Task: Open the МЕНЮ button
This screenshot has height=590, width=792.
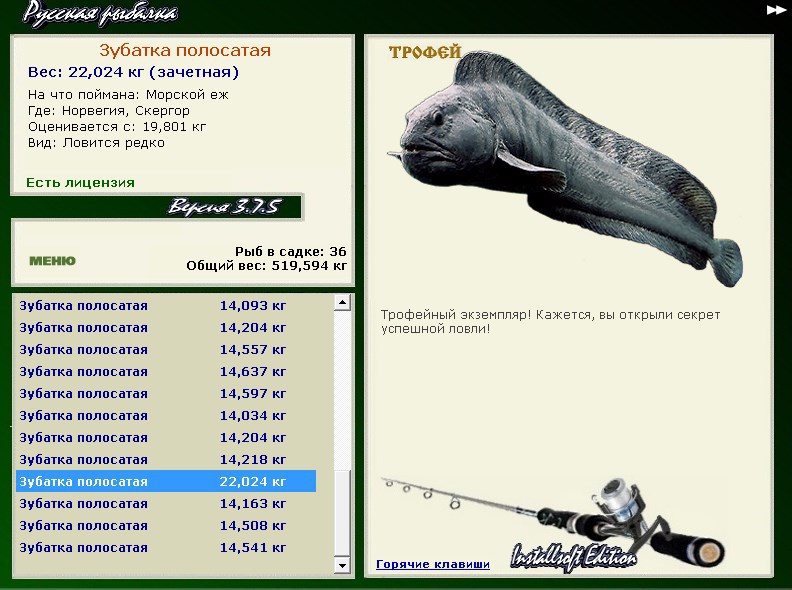Action: pyautogui.click(x=52, y=261)
